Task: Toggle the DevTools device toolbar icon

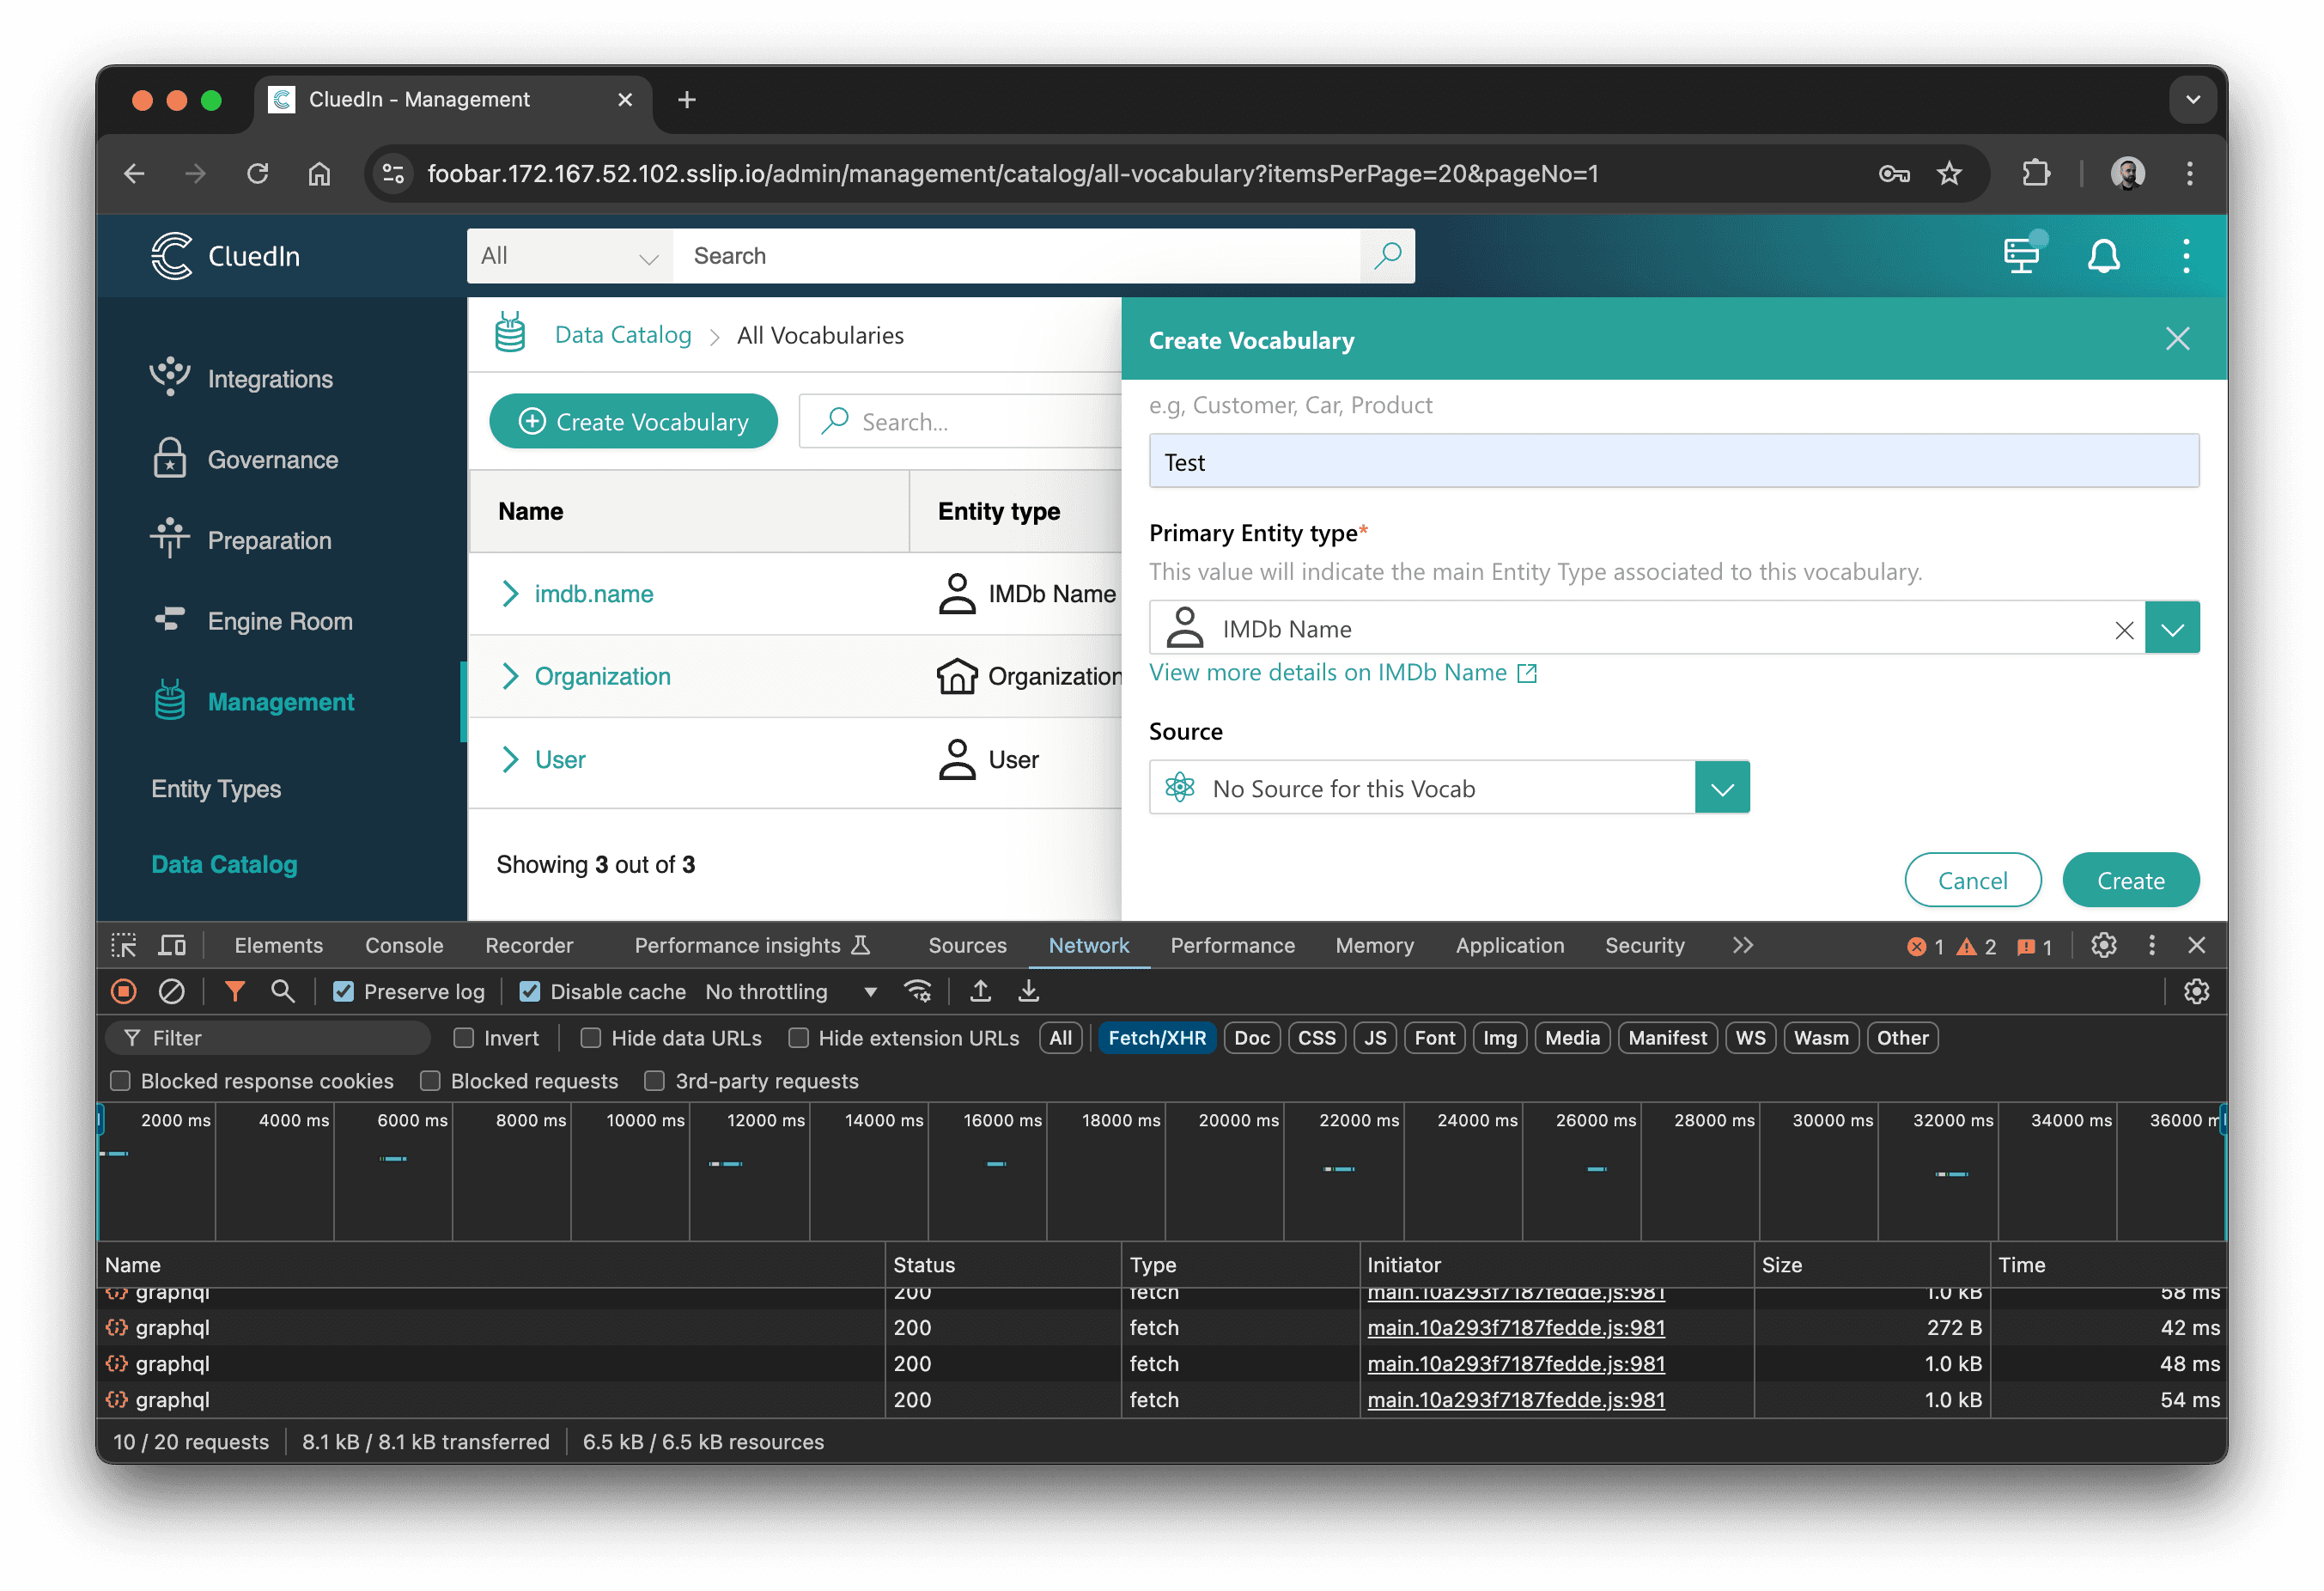Action: [x=172, y=946]
